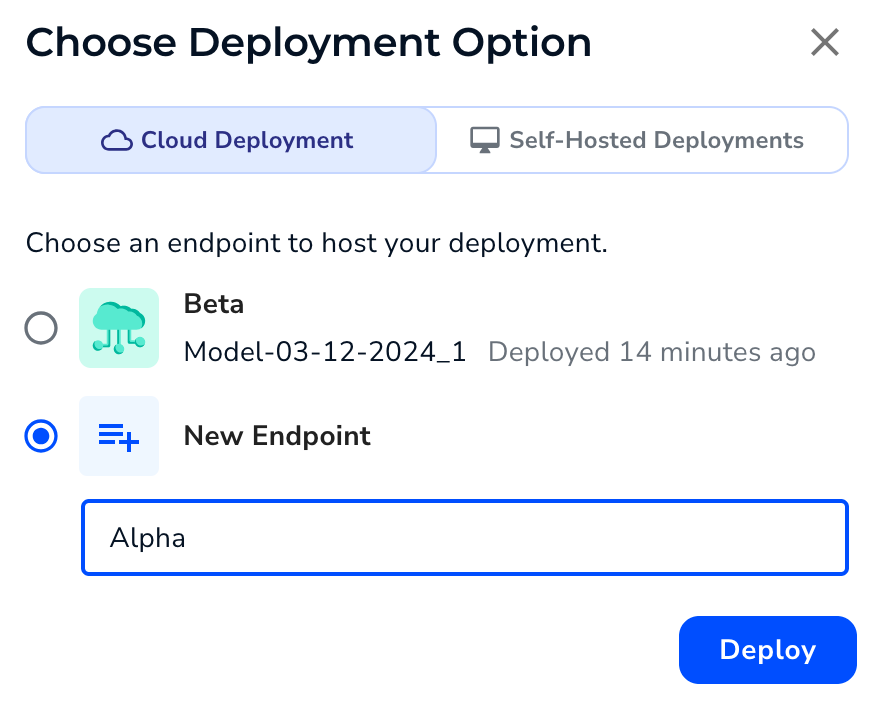This screenshot has width=883, height=703.
Task: Click the Model-03-12-2024_1 model name
Action: [325, 352]
